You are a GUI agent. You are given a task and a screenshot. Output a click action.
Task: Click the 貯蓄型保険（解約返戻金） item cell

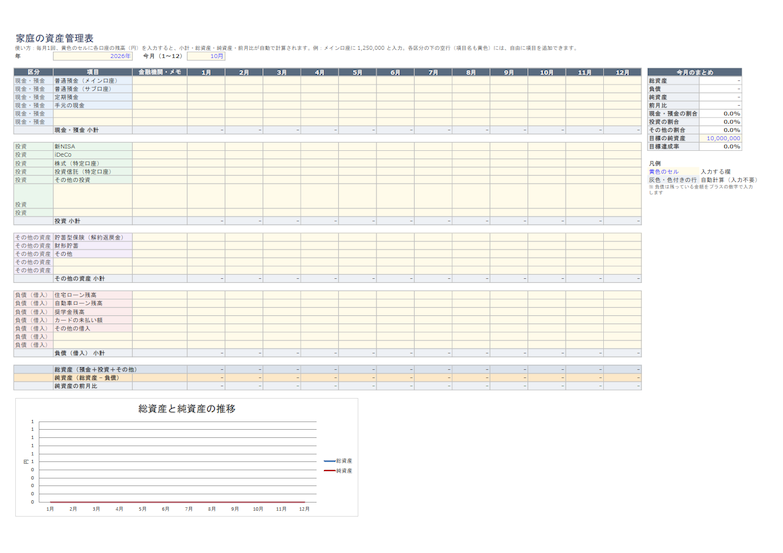[x=93, y=237]
